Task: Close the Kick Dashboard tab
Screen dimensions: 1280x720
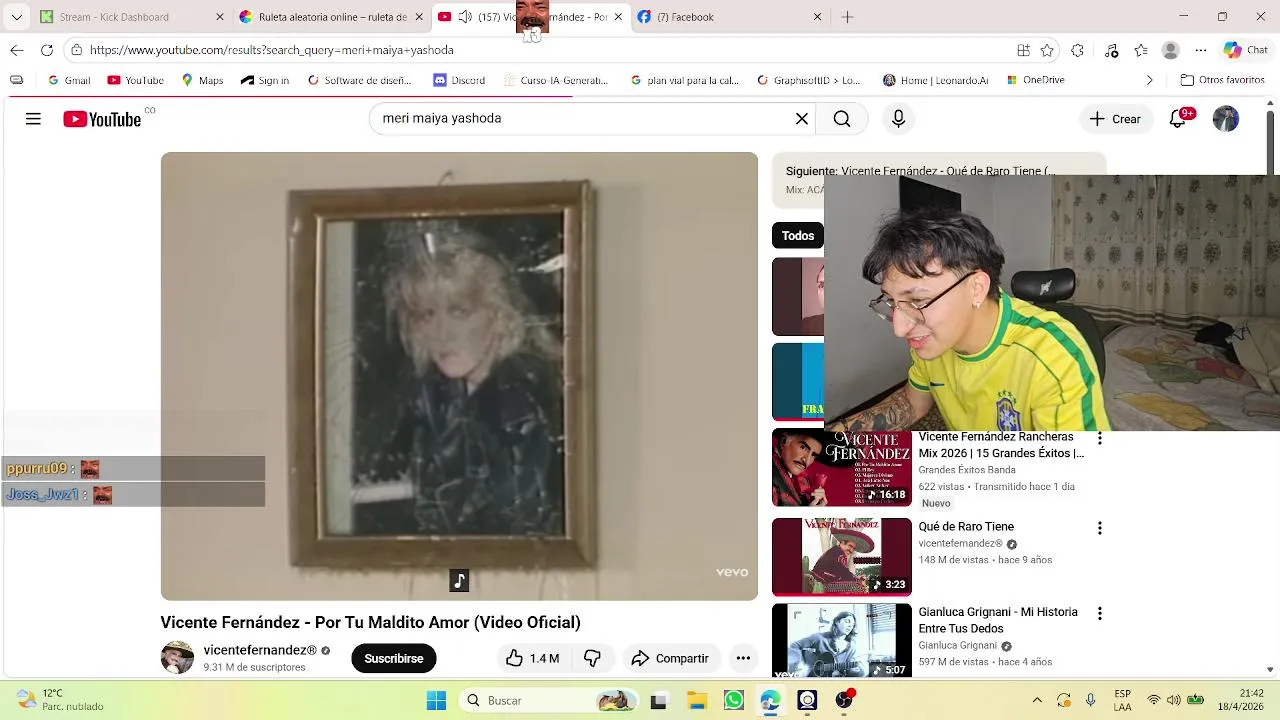Action: tap(220, 17)
